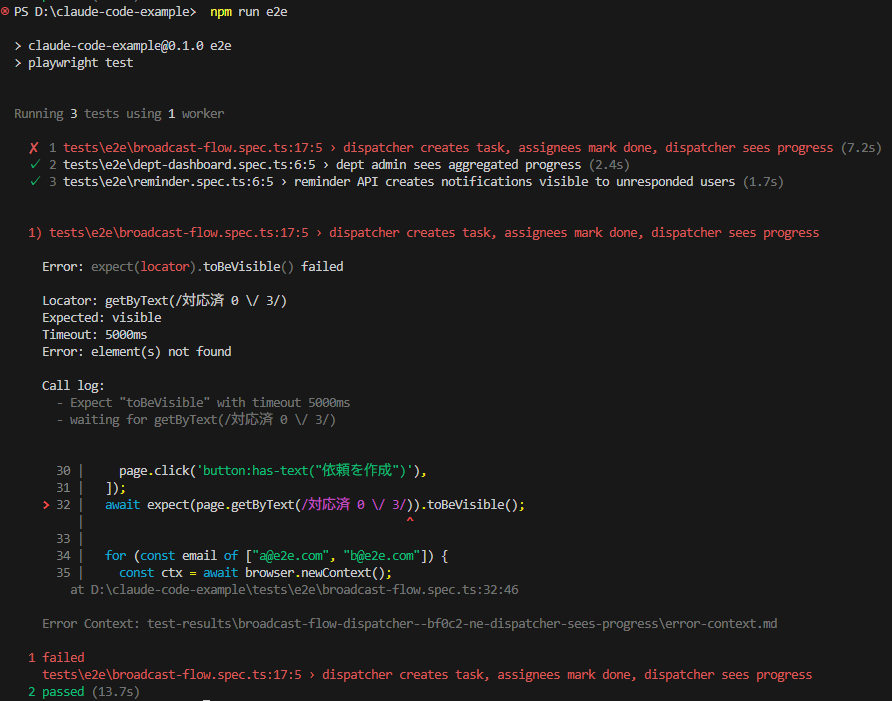Viewport: 892px width, 701px height.
Task: Open the dept-dashboard.spec.ts:6:5 file link
Action: [x=189, y=165]
